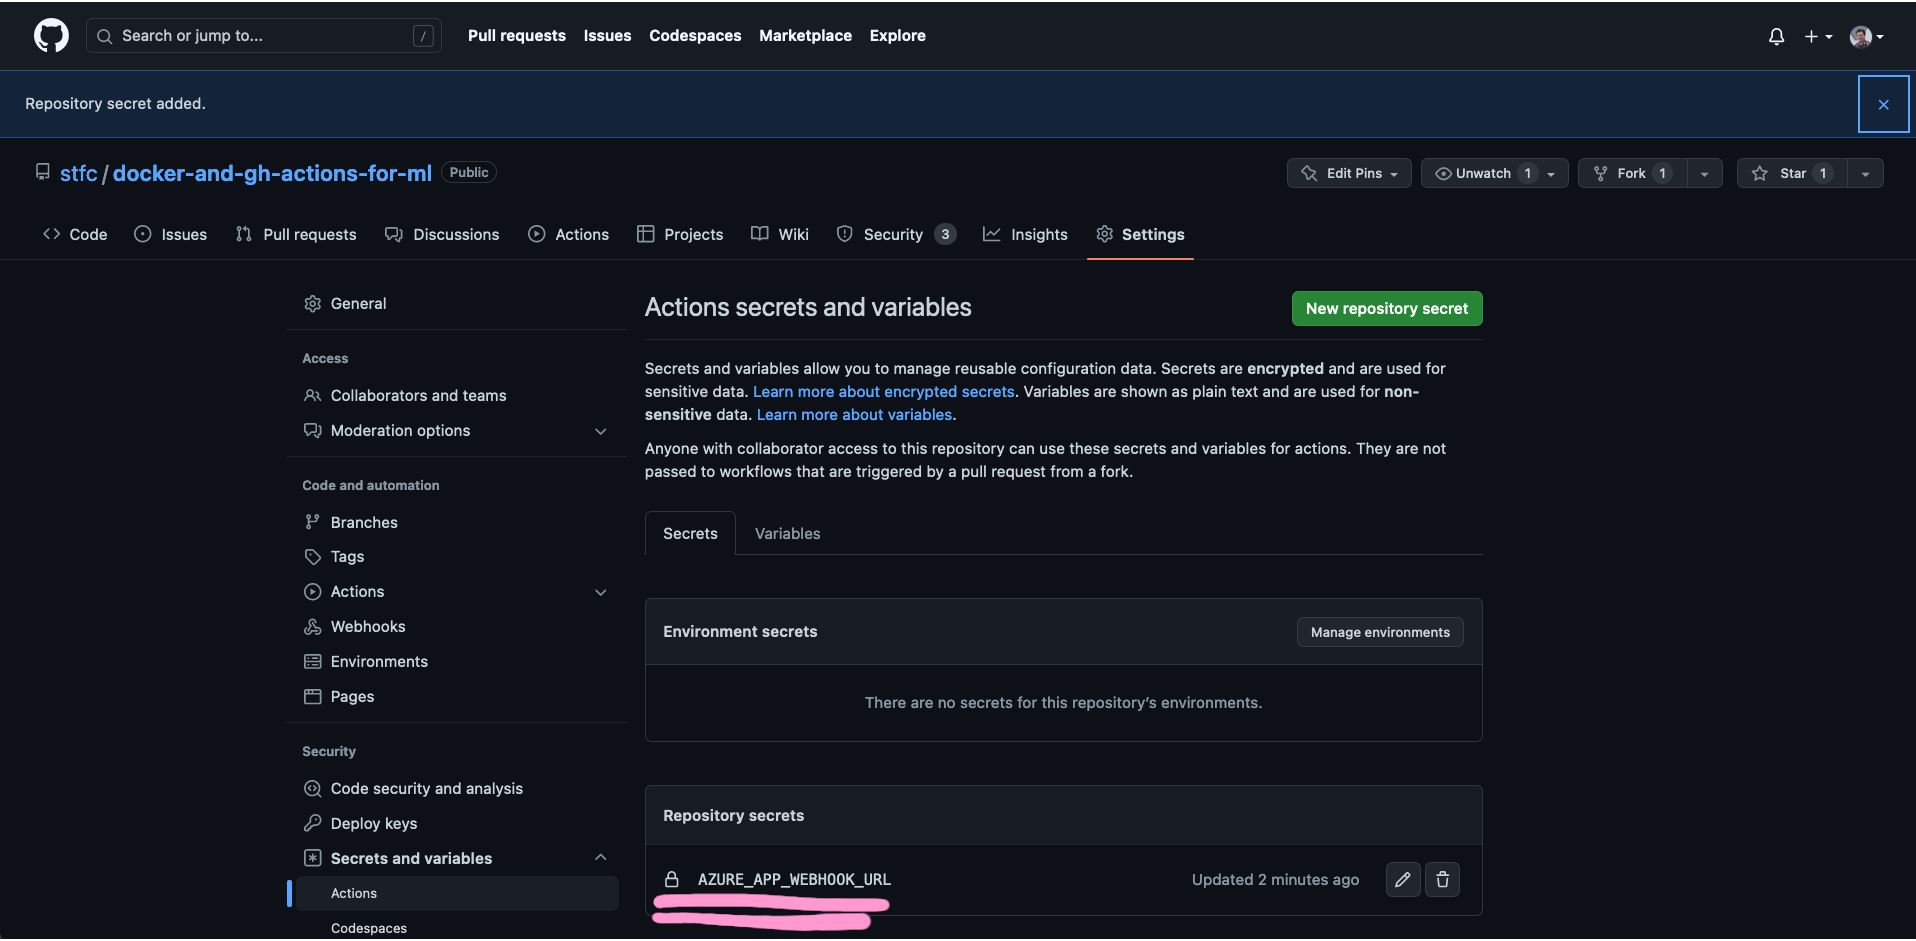Expand the plus create-new dropdown

(1817, 36)
